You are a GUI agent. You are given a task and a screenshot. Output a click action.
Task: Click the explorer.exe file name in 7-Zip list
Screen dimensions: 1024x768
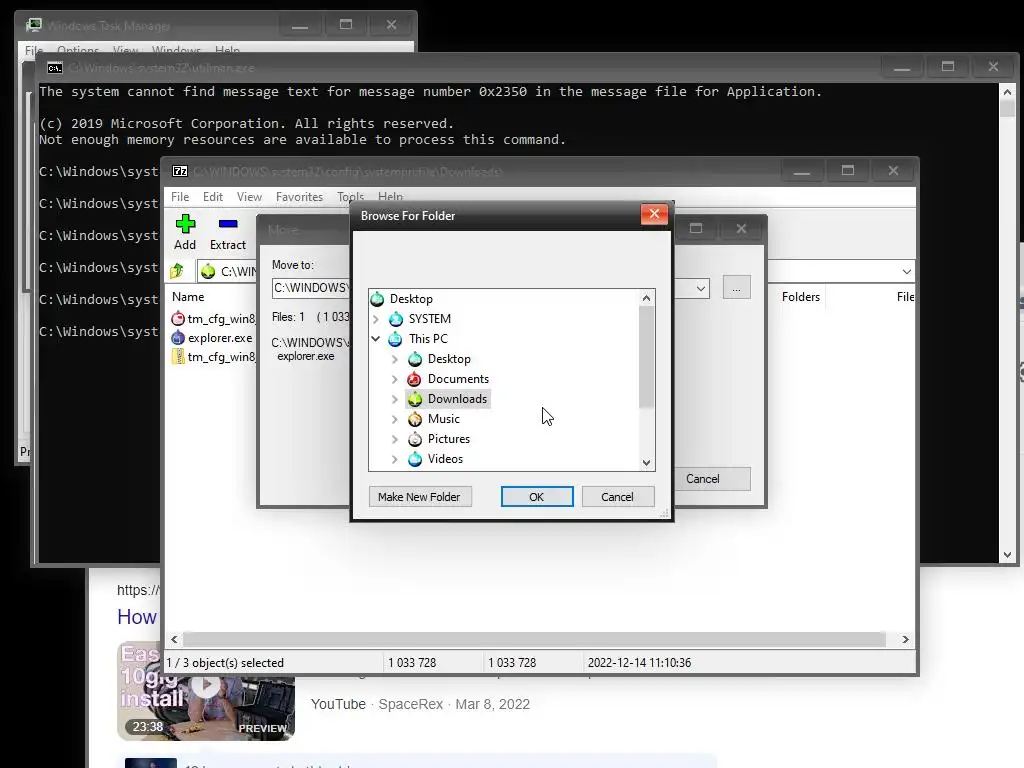coord(220,338)
